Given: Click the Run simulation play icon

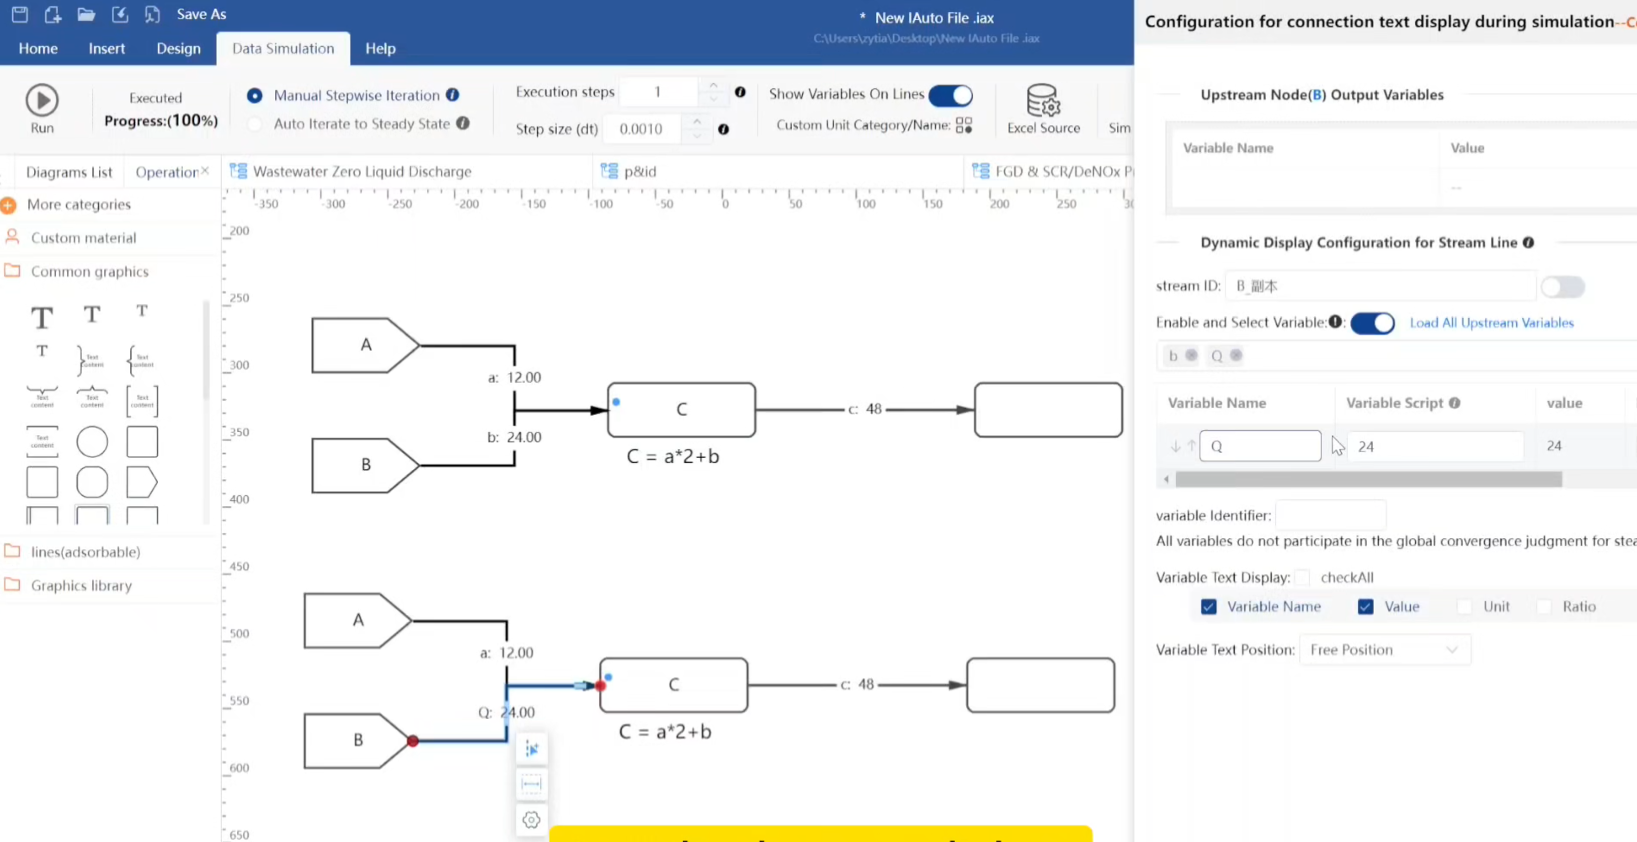Looking at the screenshot, I should point(42,100).
